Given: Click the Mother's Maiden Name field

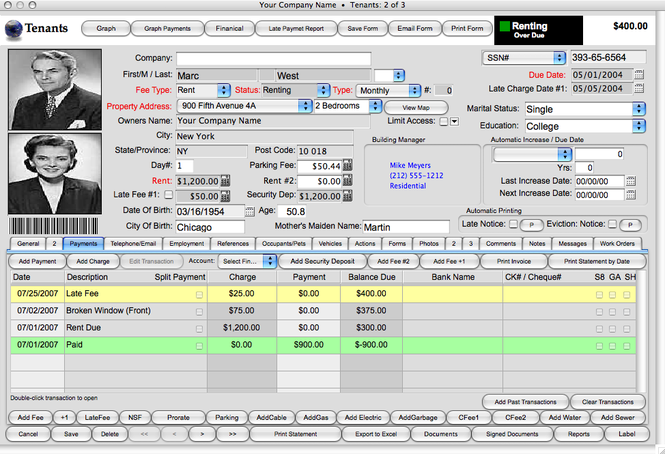Looking at the screenshot, I should click(406, 227).
